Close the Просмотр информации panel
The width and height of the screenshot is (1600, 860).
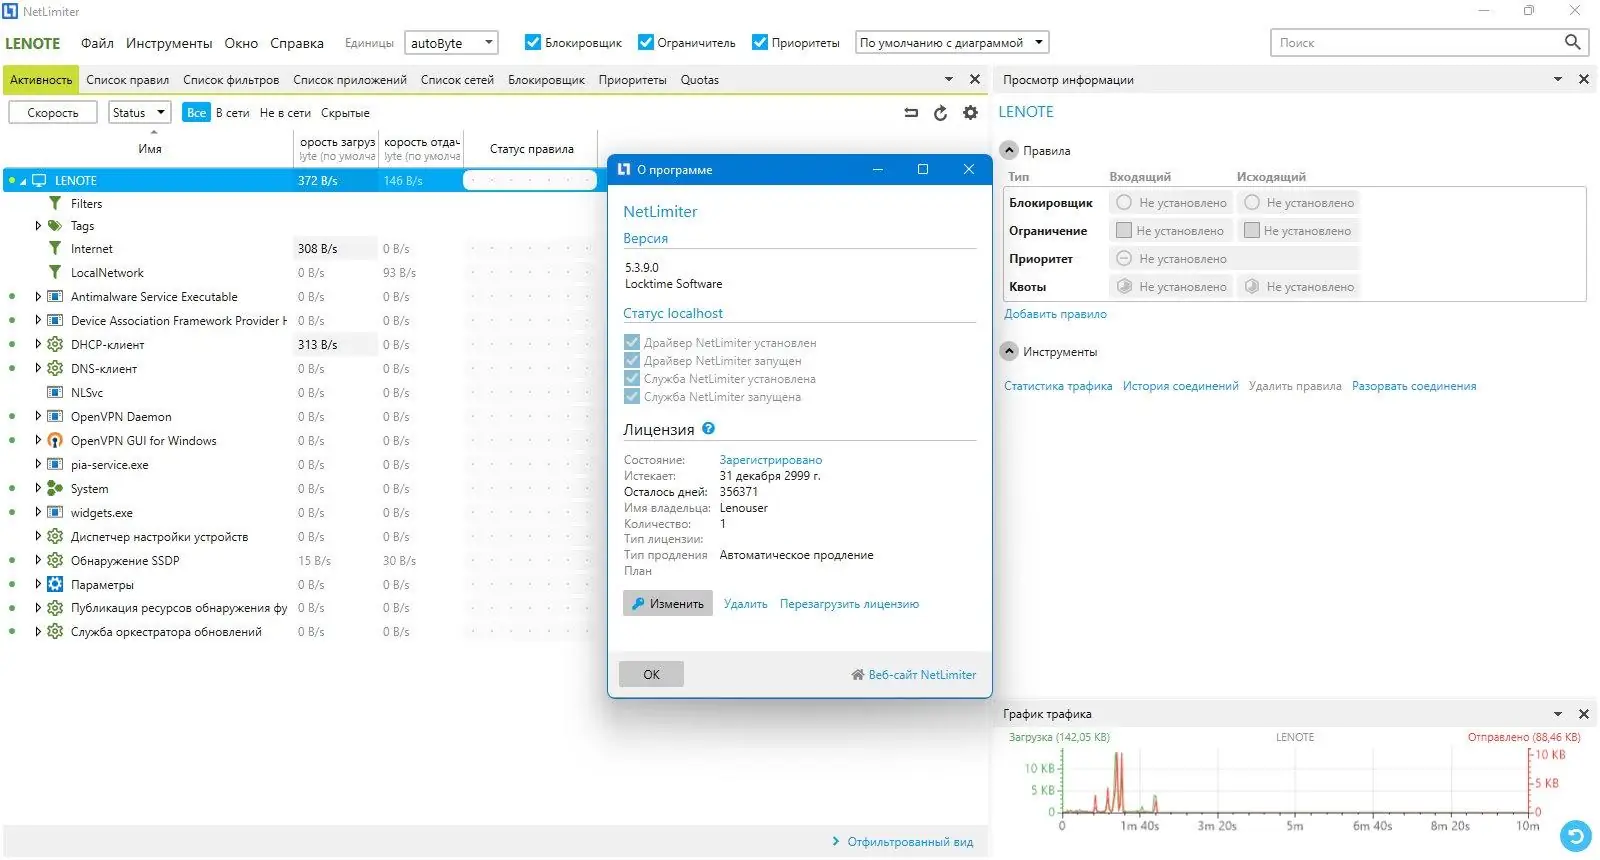point(1584,79)
